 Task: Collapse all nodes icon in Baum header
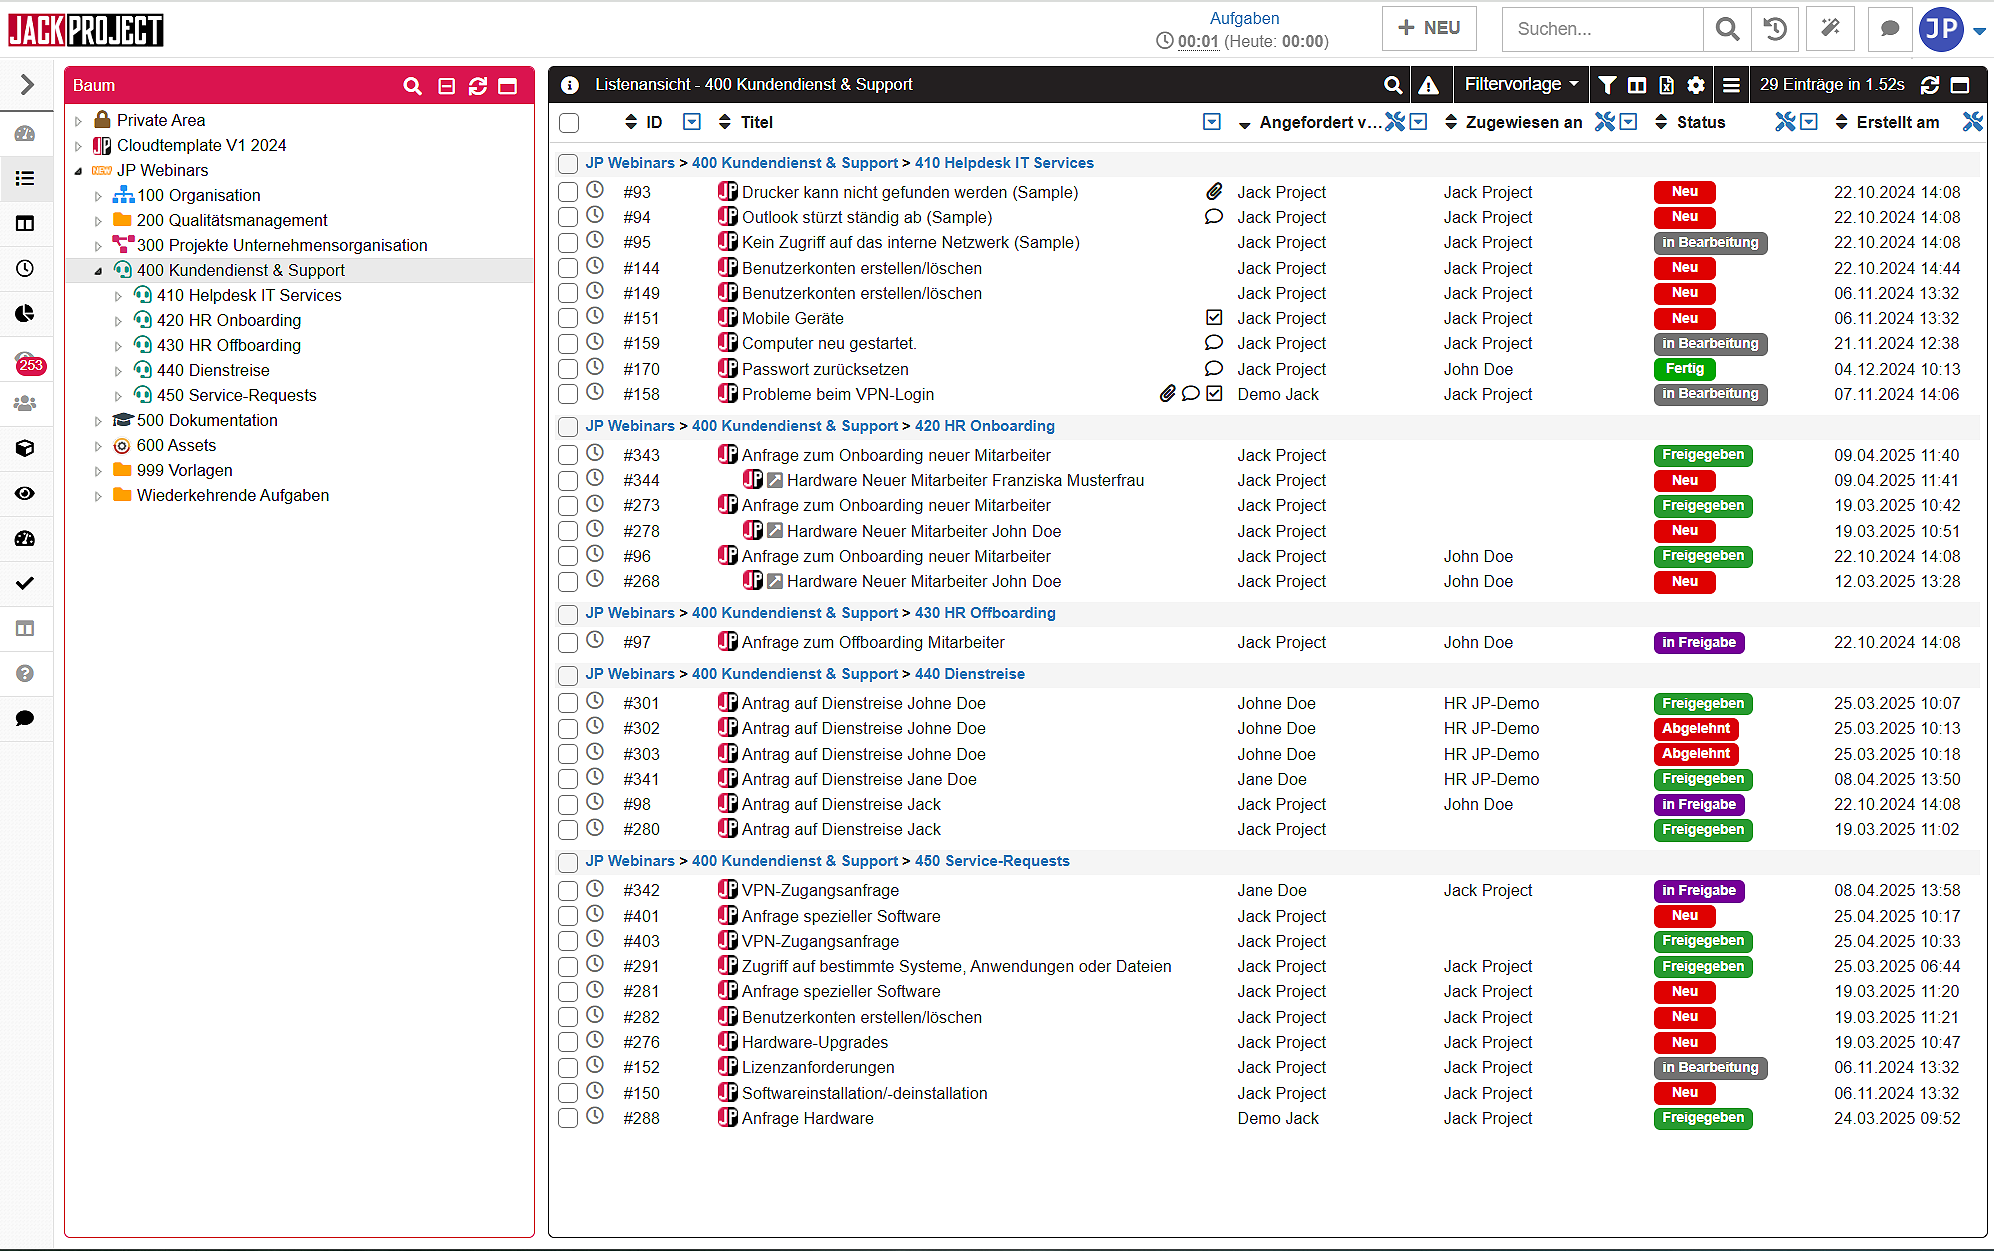447,86
